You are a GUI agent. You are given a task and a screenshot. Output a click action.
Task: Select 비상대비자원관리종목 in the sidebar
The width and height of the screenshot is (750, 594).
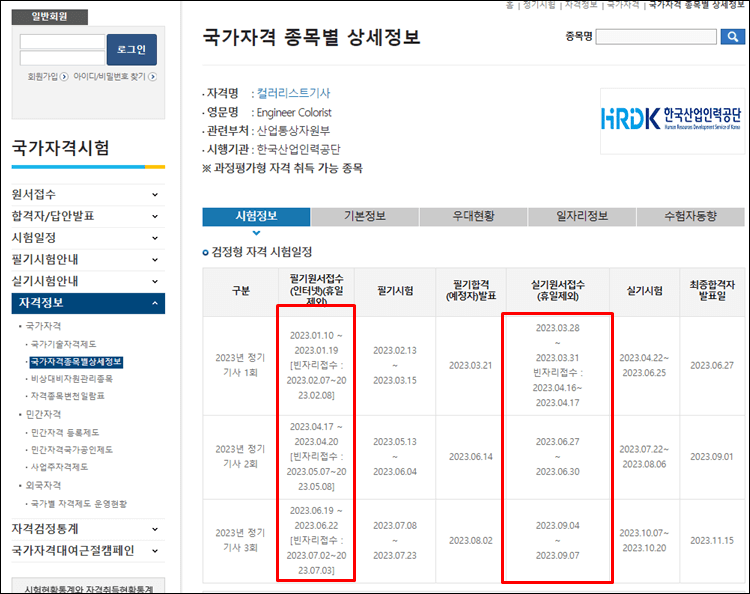click(72, 379)
